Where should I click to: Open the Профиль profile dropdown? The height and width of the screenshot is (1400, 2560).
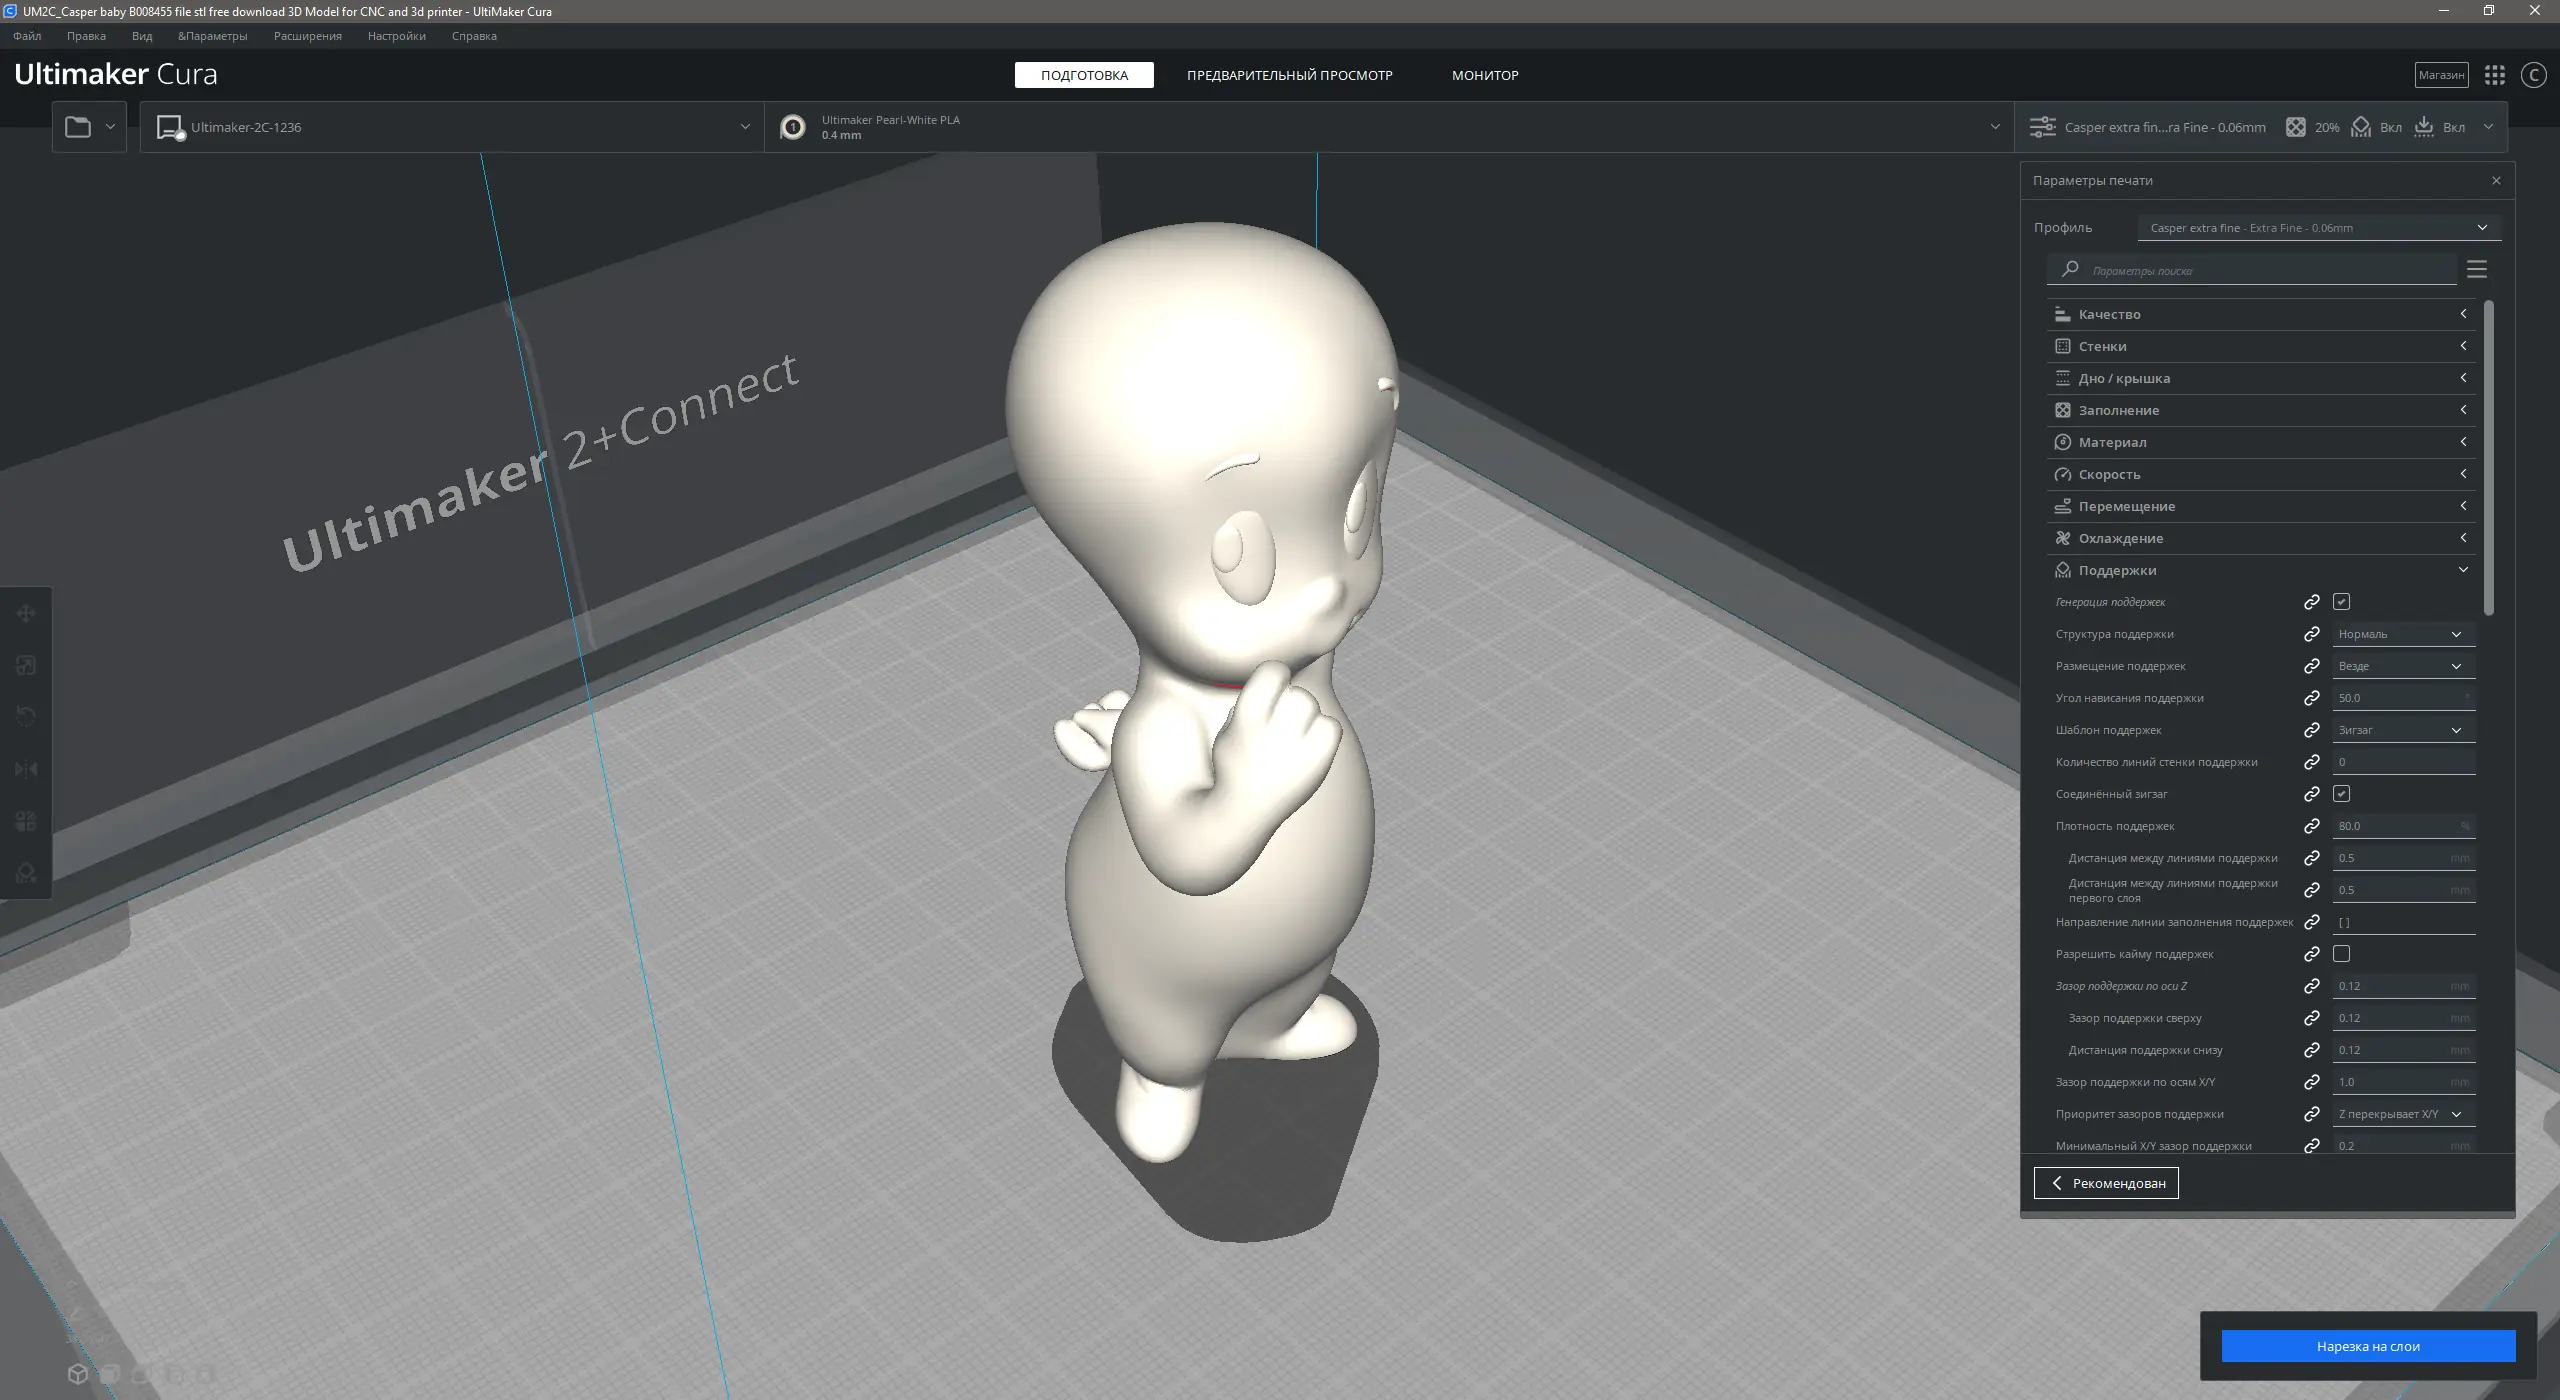click(2318, 228)
